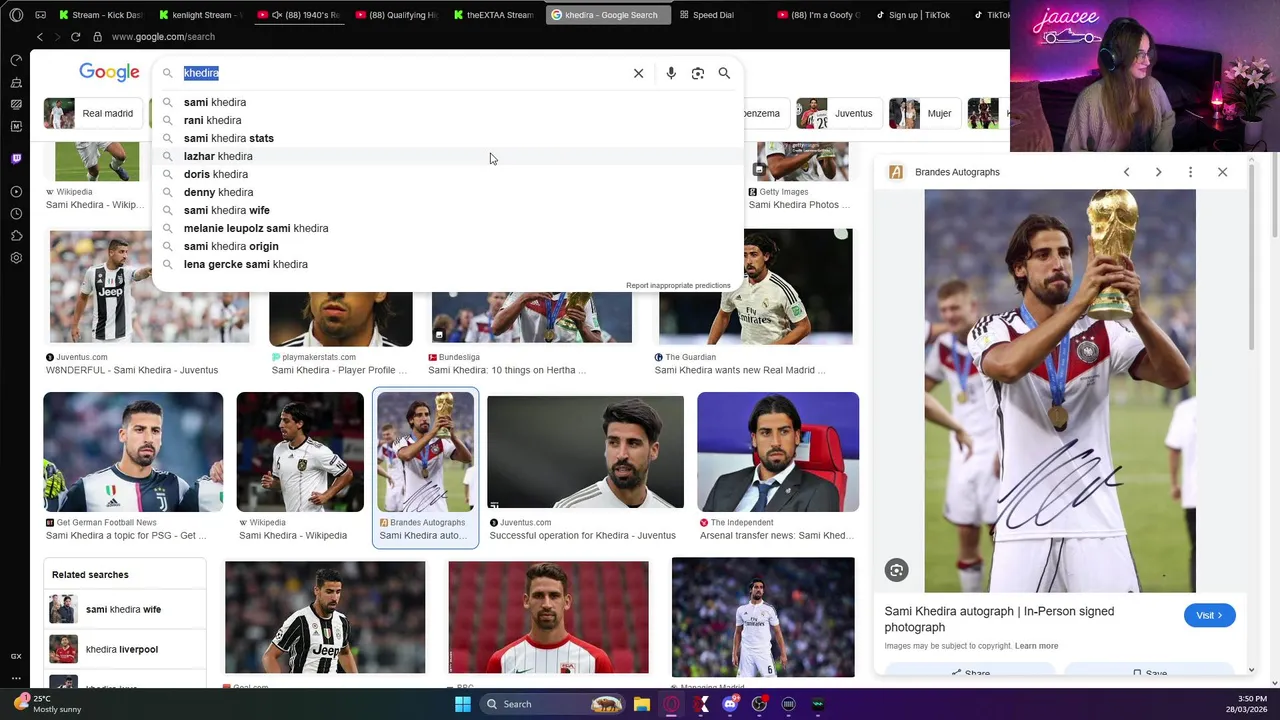The image size is (1280, 720).
Task: Open OBS Studio from taskbar
Action: click(759, 704)
